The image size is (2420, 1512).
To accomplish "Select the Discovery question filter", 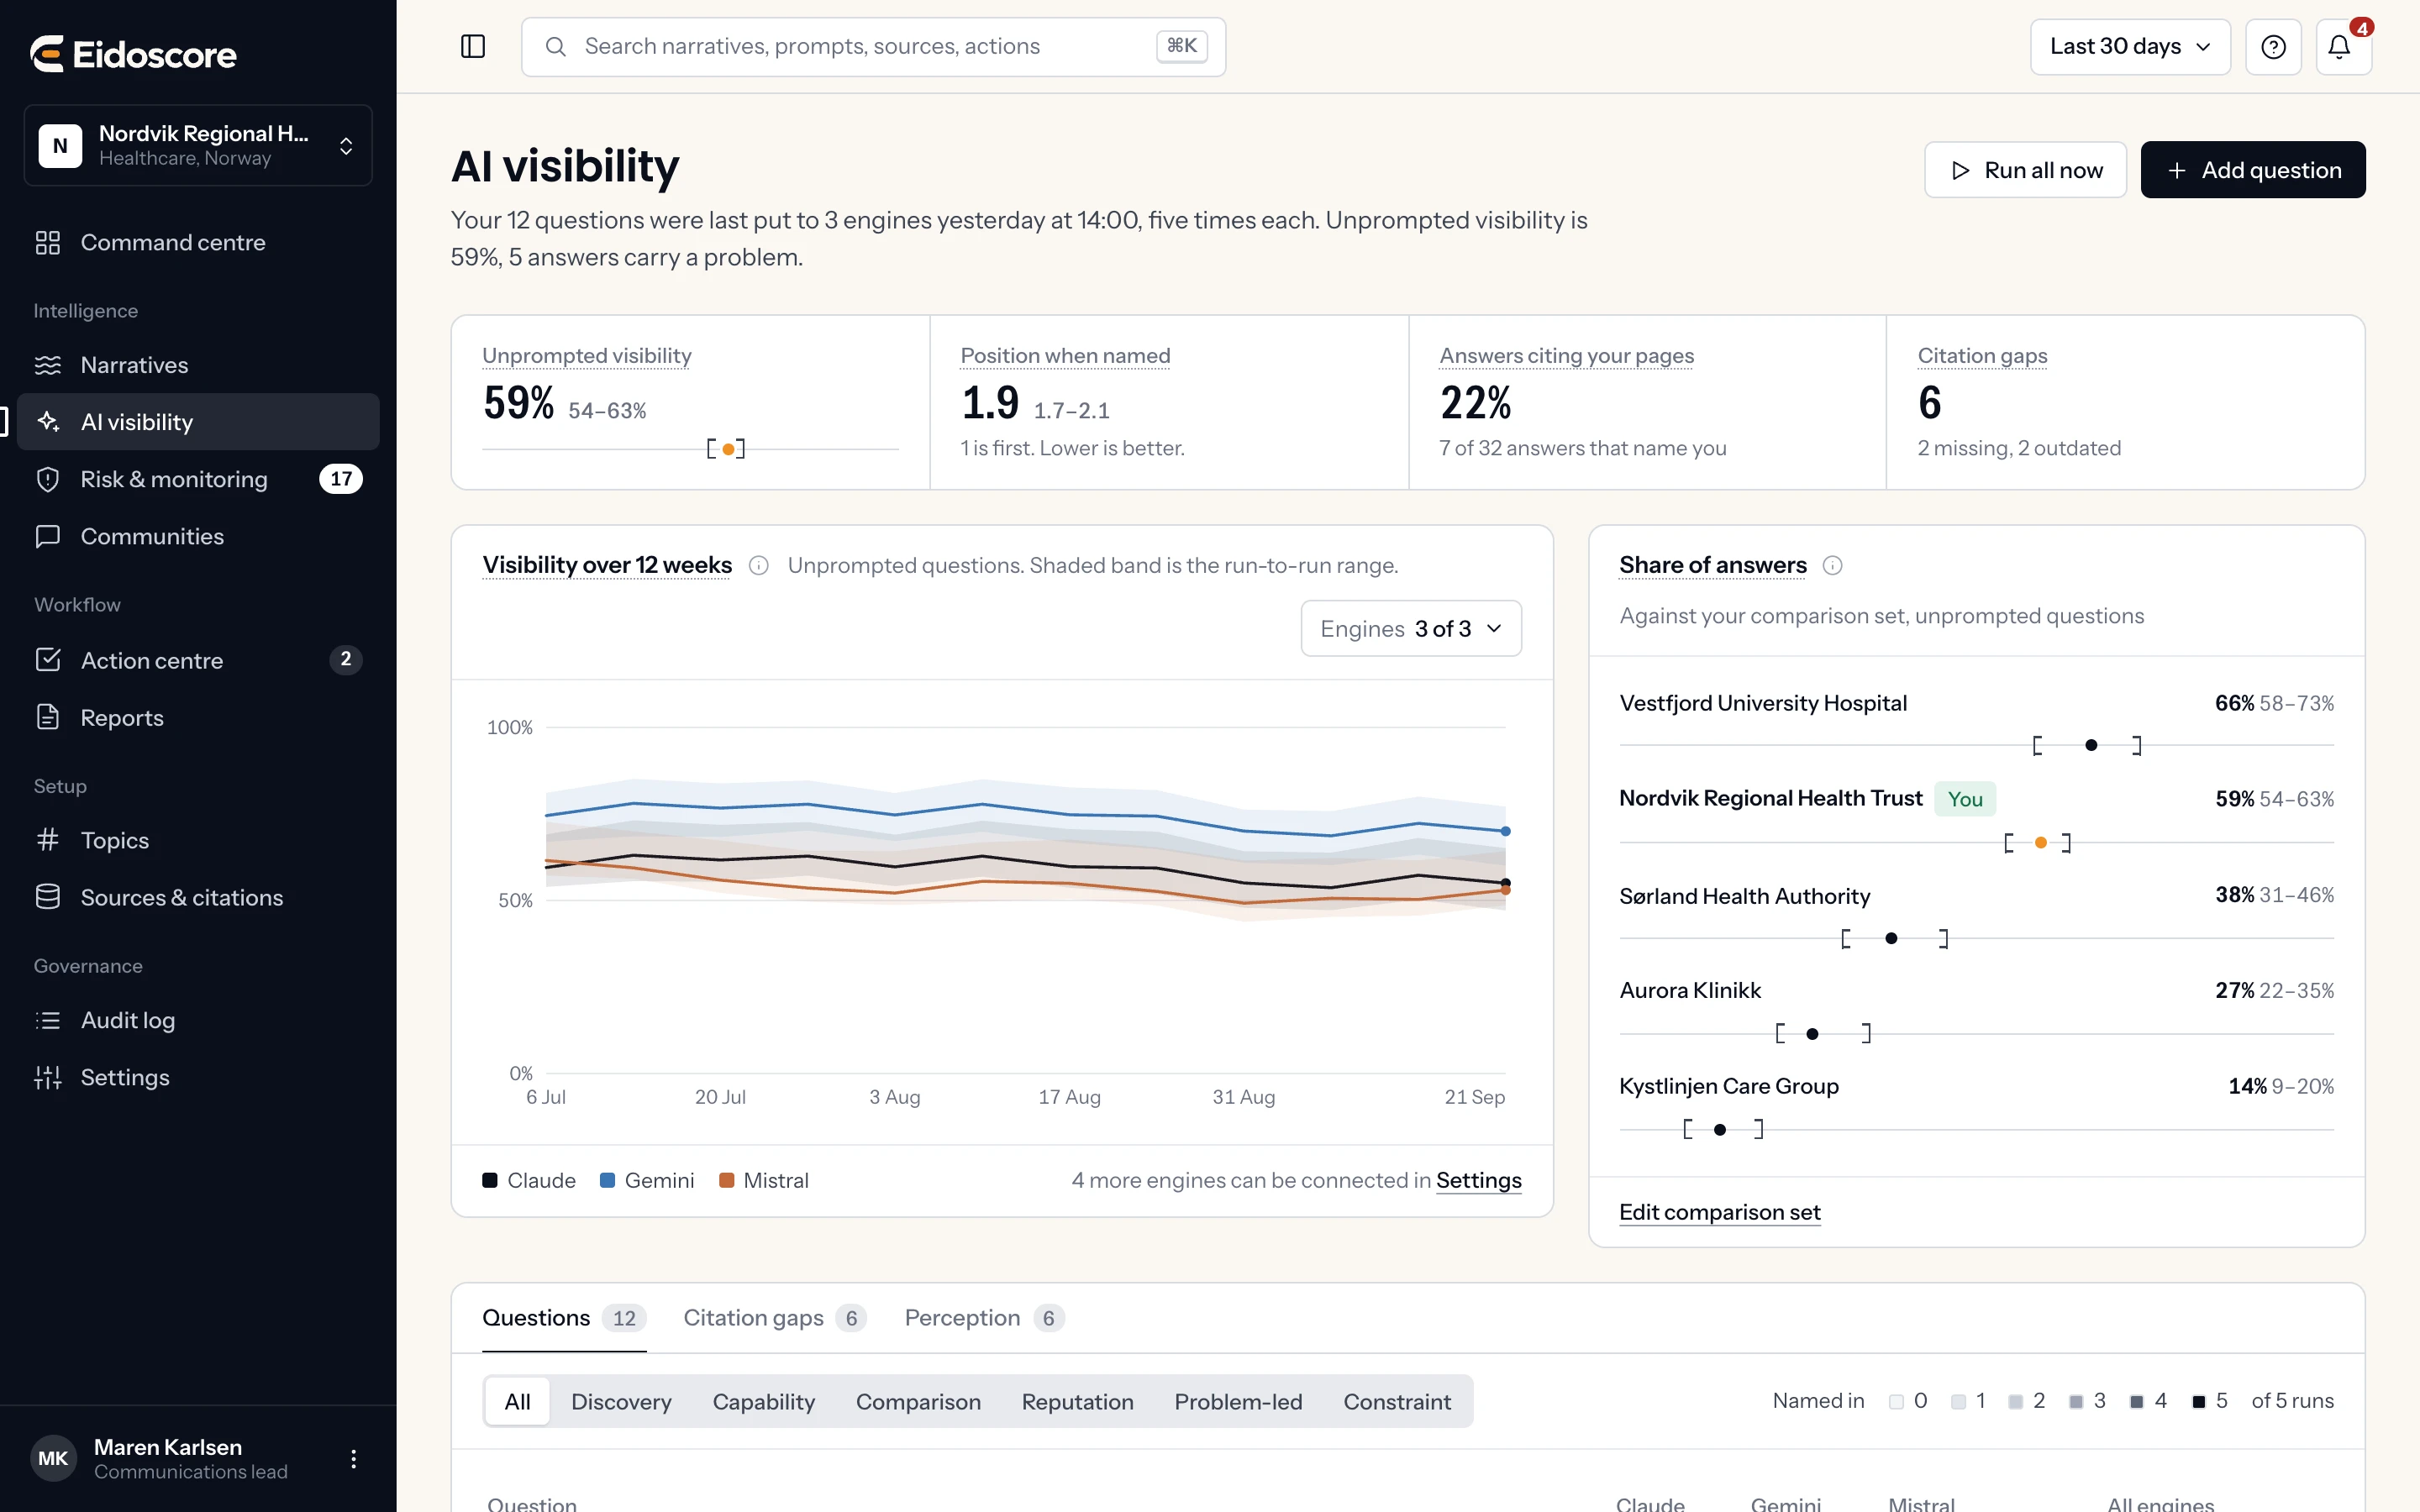I will pyautogui.click(x=621, y=1401).
